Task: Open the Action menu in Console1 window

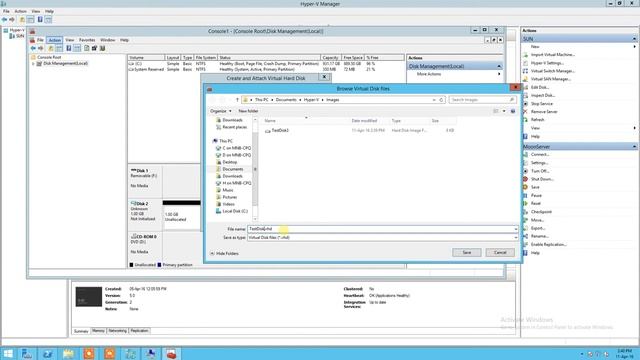Action: point(54,40)
